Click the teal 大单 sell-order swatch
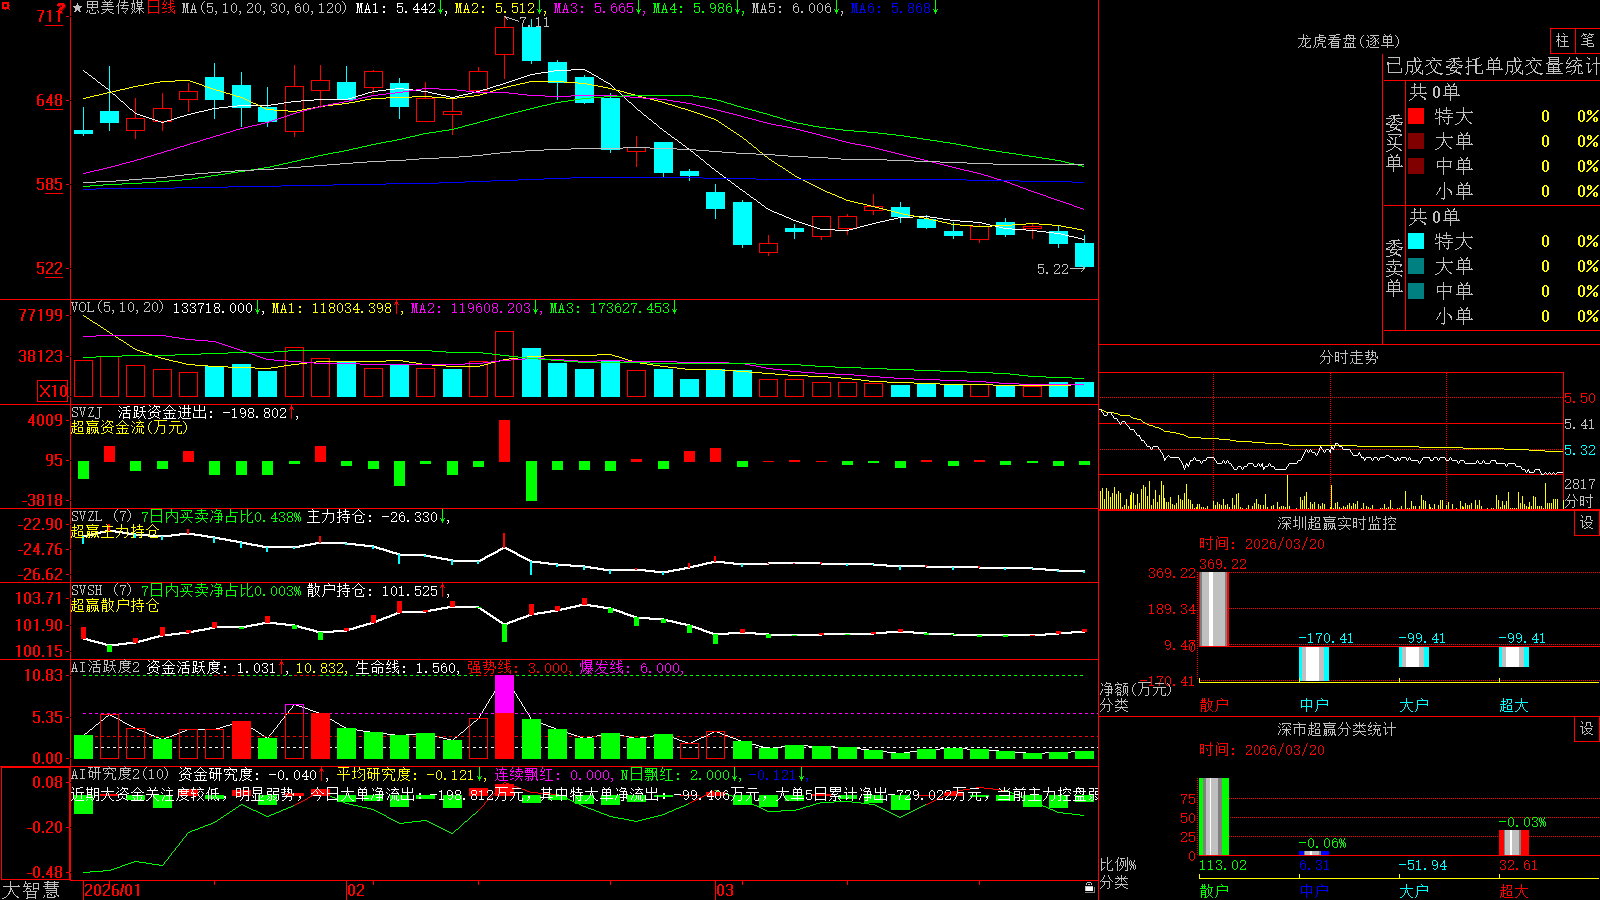 pyautogui.click(x=1416, y=266)
